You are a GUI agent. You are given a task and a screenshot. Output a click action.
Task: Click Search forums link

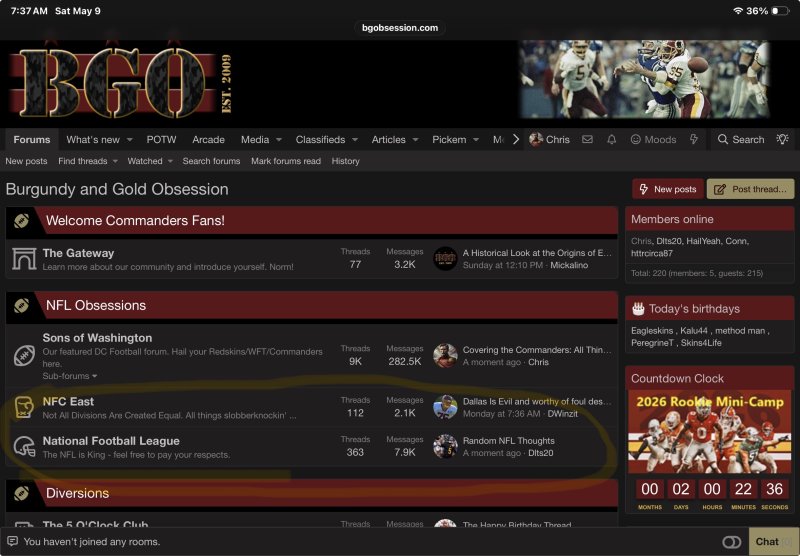(211, 161)
